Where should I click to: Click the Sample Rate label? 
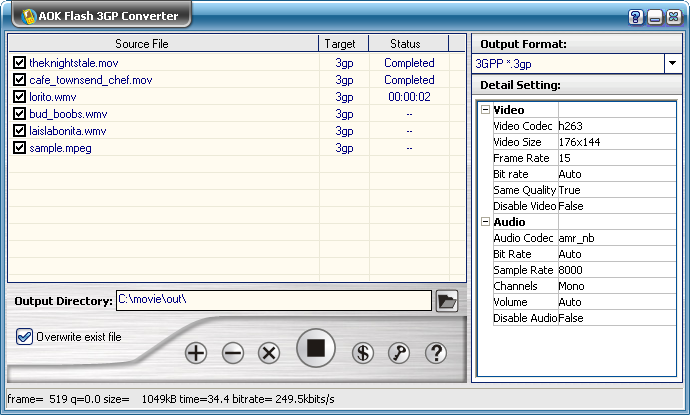pos(523,270)
